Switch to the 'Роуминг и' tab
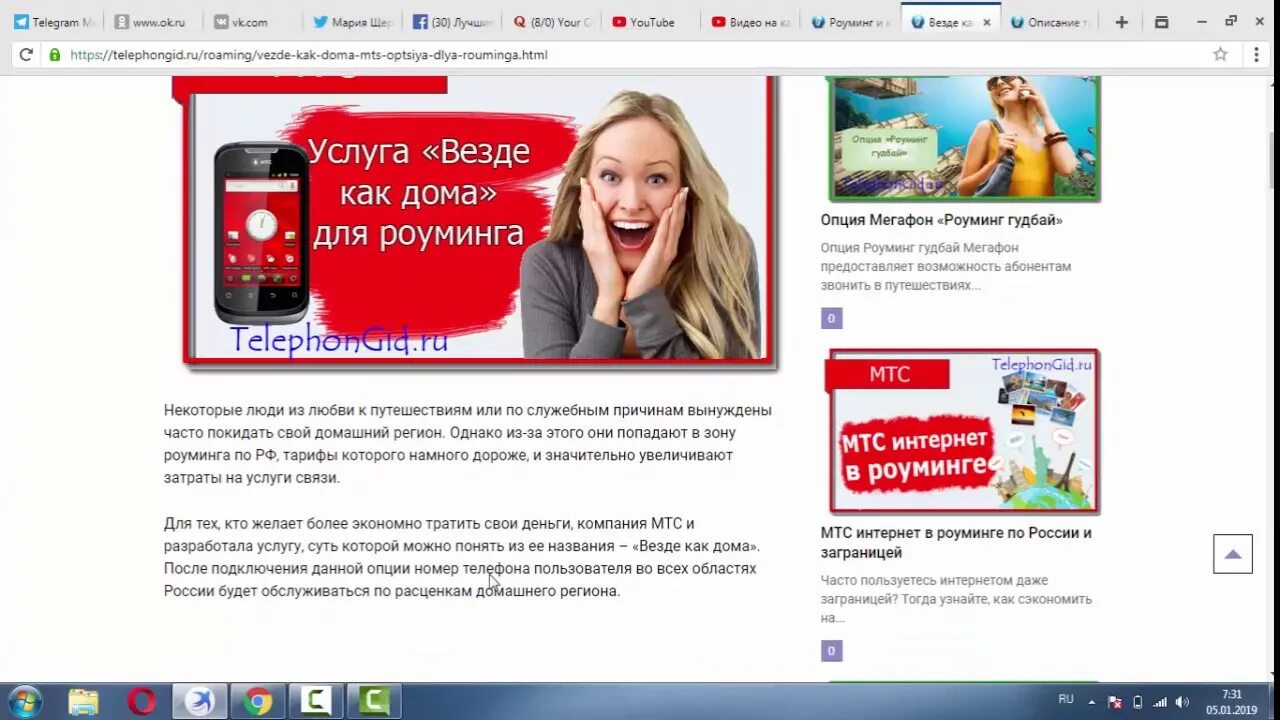The image size is (1280, 720). tap(850, 22)
